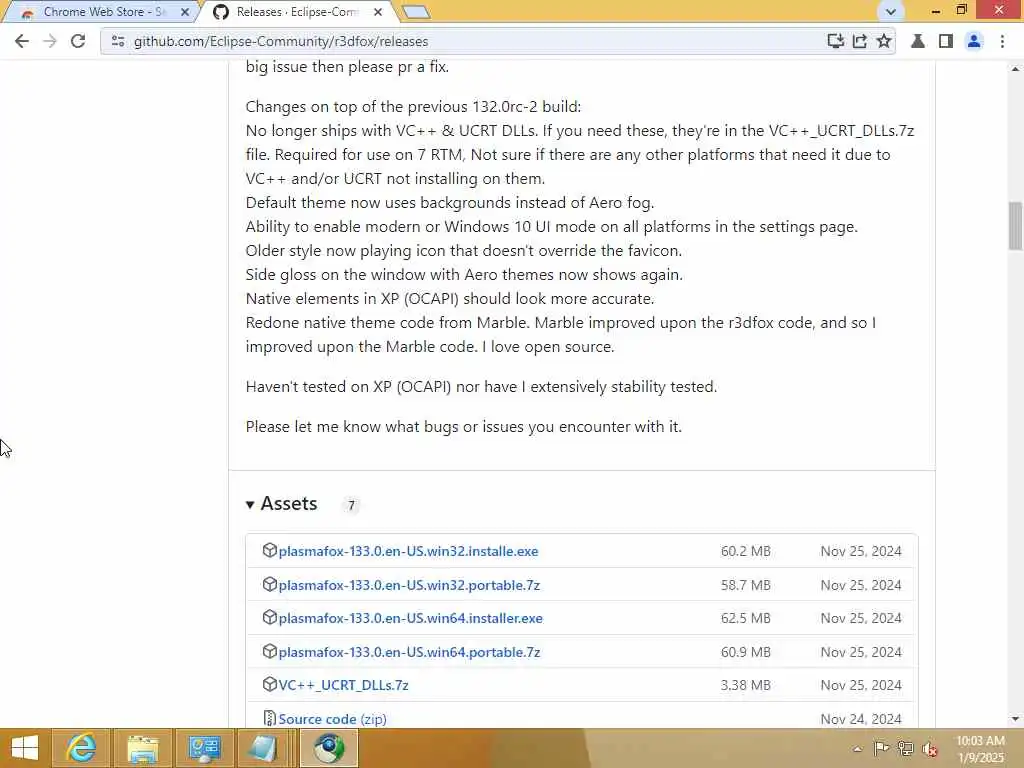Click the forward navigation arrow
The width and height of the screenshot is (1024, 768).
(50, 41)
